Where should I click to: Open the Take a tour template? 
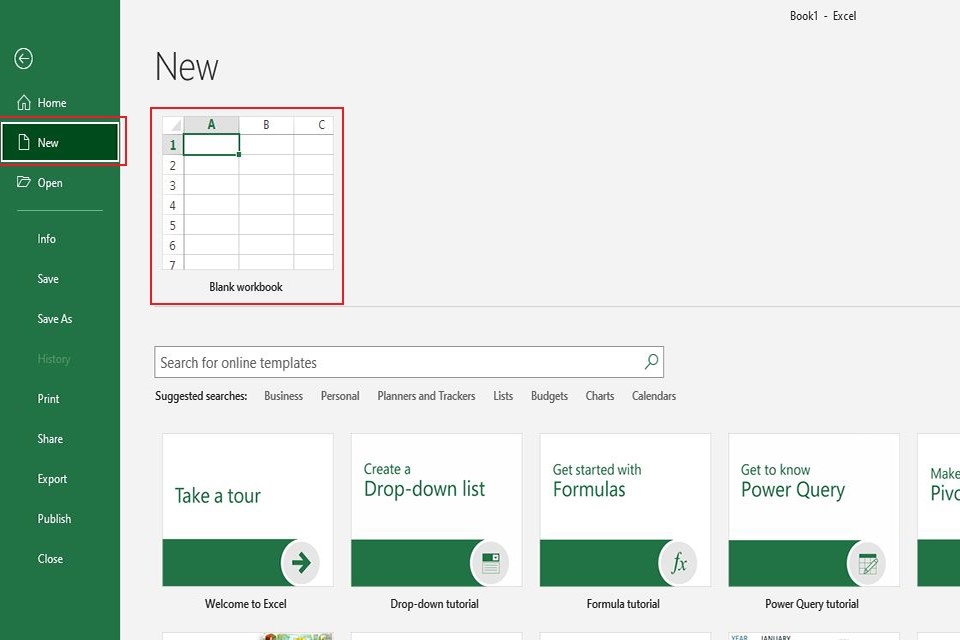point(248,510)
